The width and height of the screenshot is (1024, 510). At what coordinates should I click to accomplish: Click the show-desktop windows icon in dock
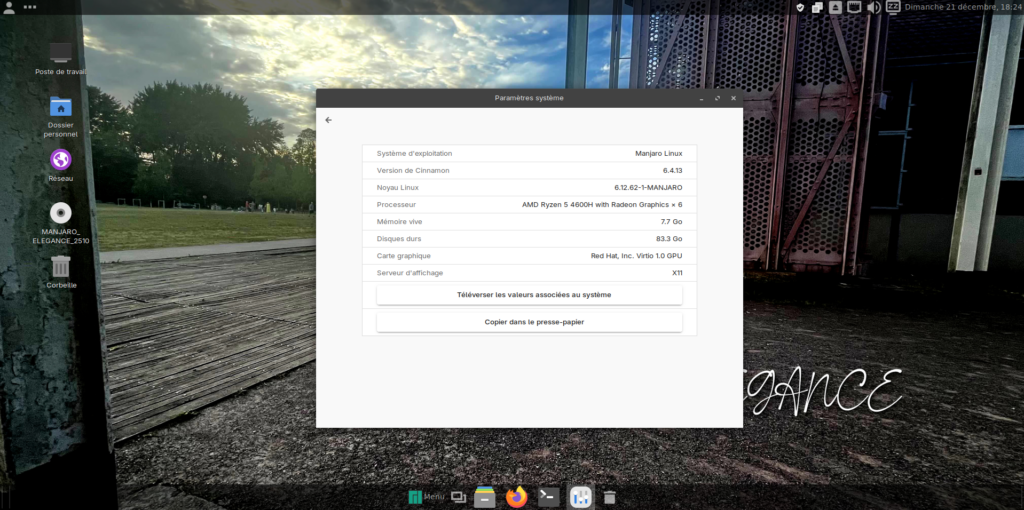click(x=458, y=497)
